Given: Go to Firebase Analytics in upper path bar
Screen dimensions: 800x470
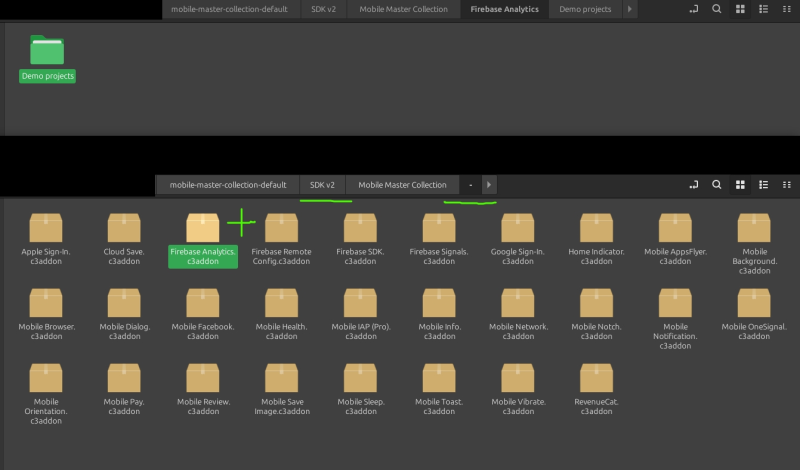Looking at the screenshot, I should tap(504, 9).
